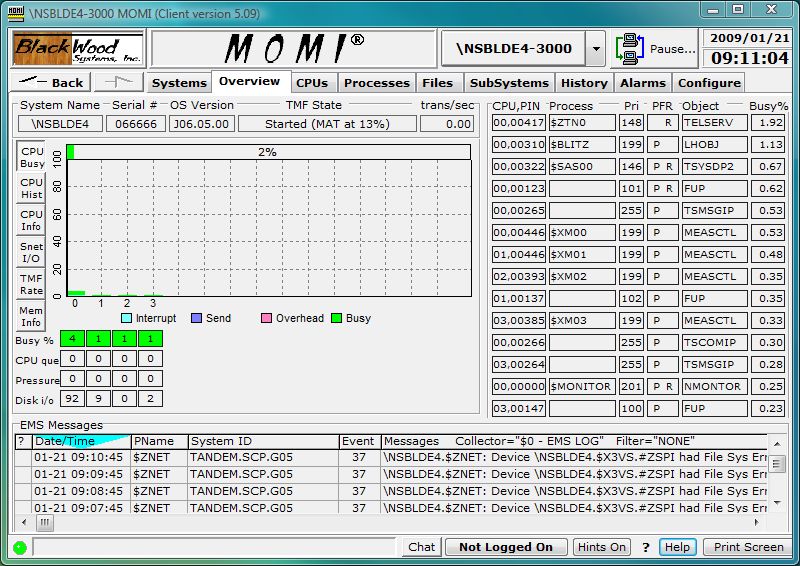
Task: Click the EMS horizontal scroll left arrow
Action: [24, 522]
